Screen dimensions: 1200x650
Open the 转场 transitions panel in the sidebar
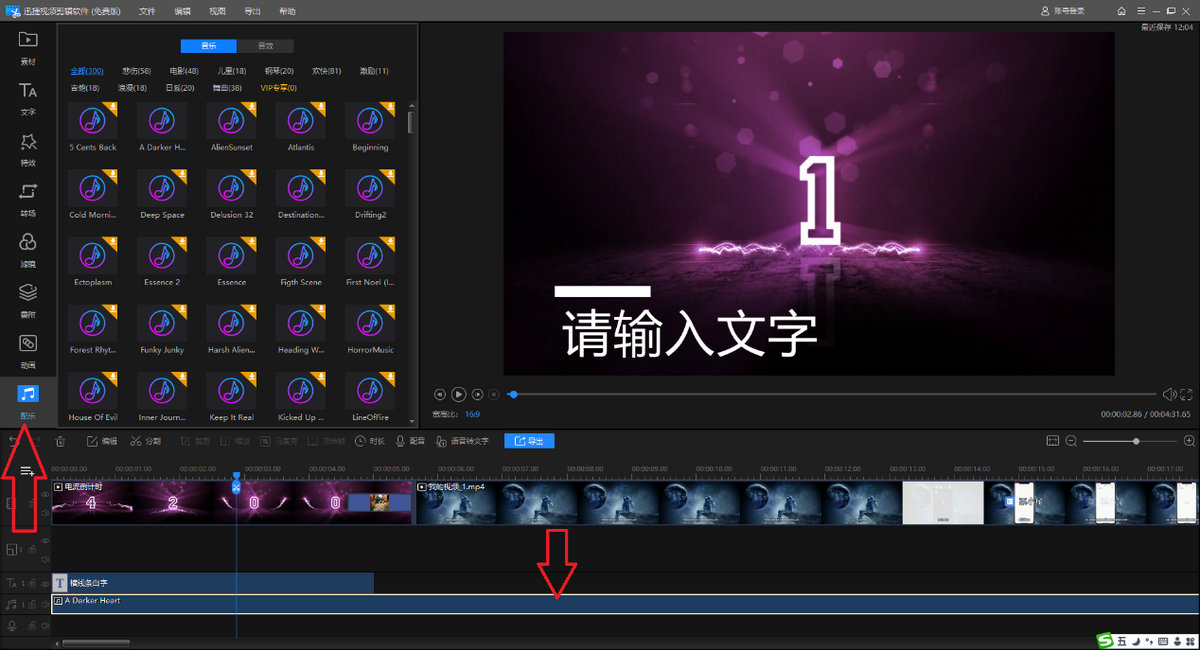click(x=28, y=198)
